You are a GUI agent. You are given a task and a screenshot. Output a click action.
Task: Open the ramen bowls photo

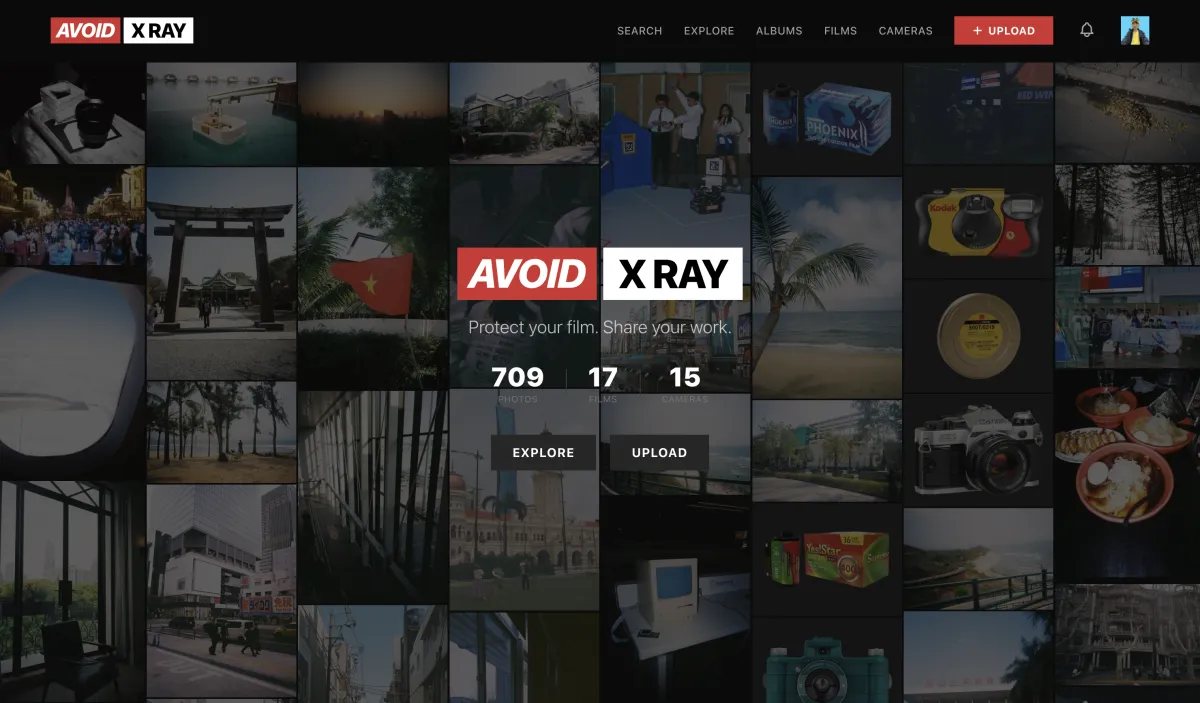(1127, 476)
